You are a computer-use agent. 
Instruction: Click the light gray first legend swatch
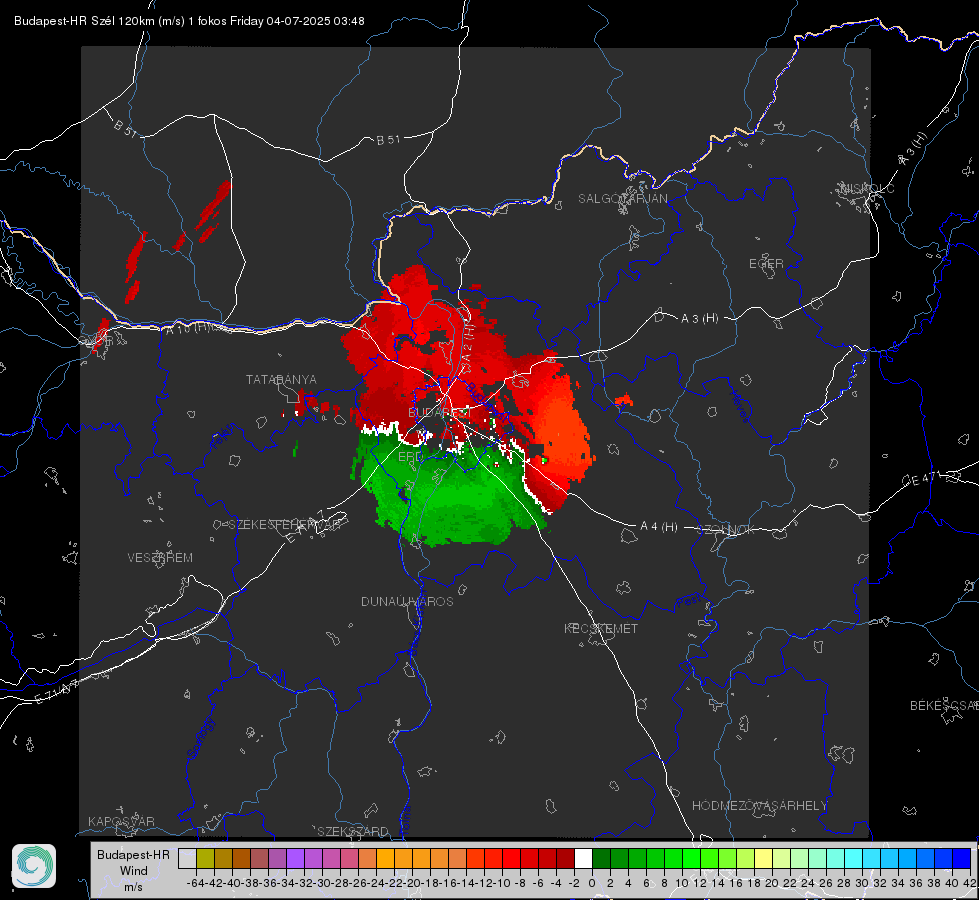pos(187,858)
